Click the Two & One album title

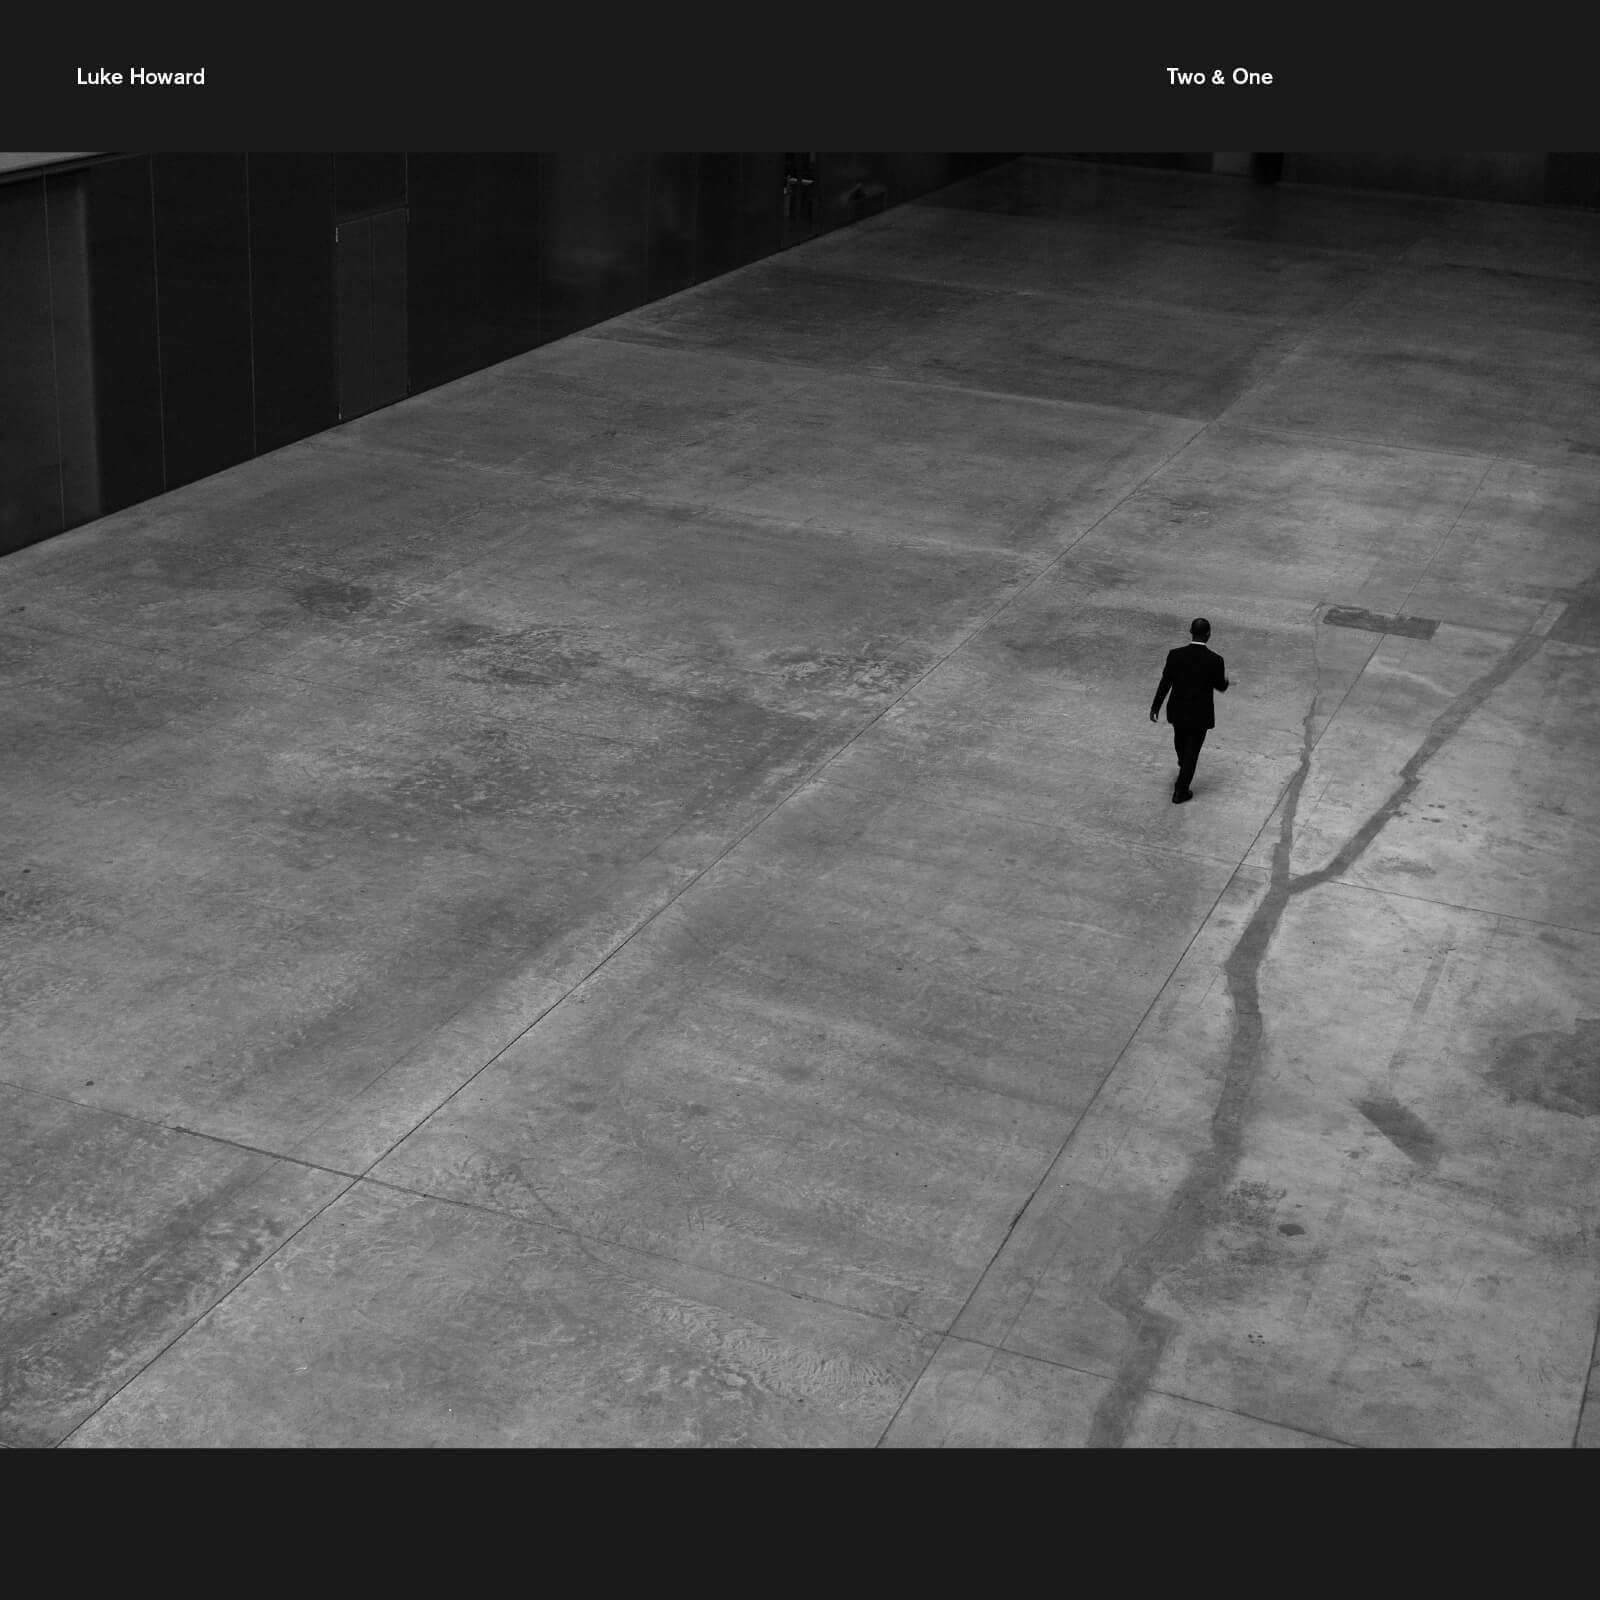click(x=1218, y=77)
